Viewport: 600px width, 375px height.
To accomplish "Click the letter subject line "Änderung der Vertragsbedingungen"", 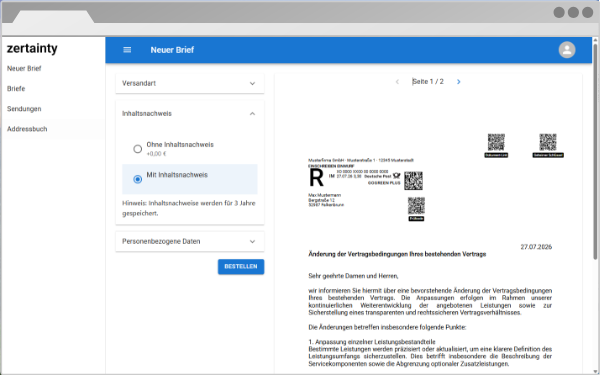I will click(397, 254).
